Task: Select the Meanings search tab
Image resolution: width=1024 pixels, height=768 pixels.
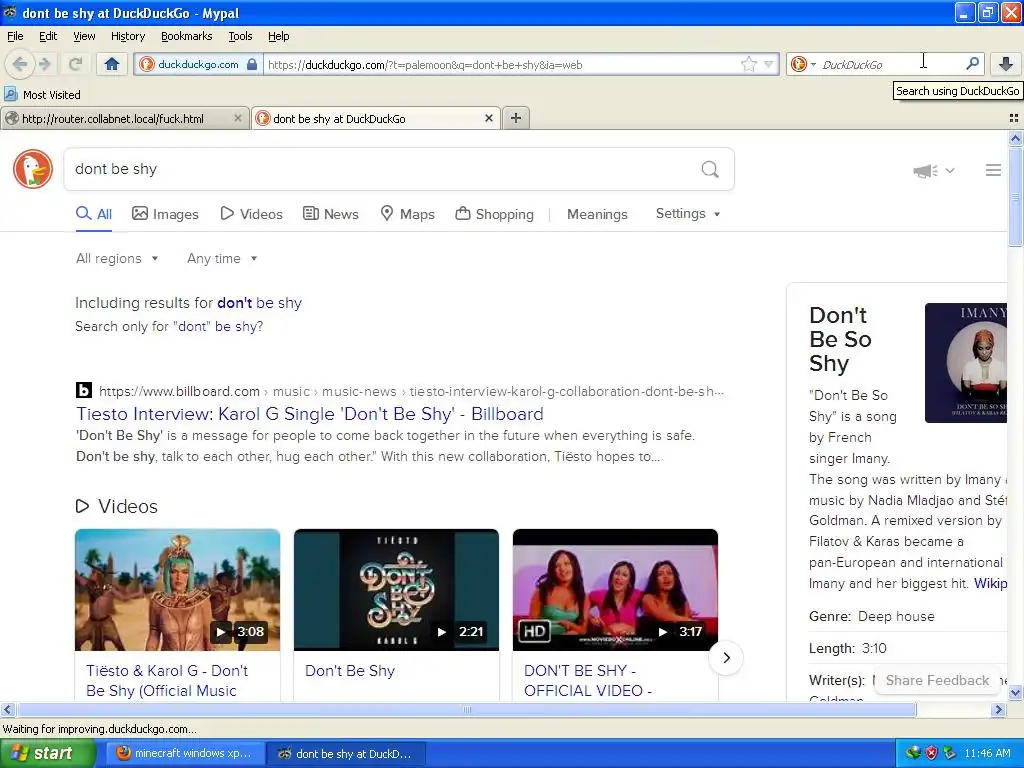Action: pos(597,214)
